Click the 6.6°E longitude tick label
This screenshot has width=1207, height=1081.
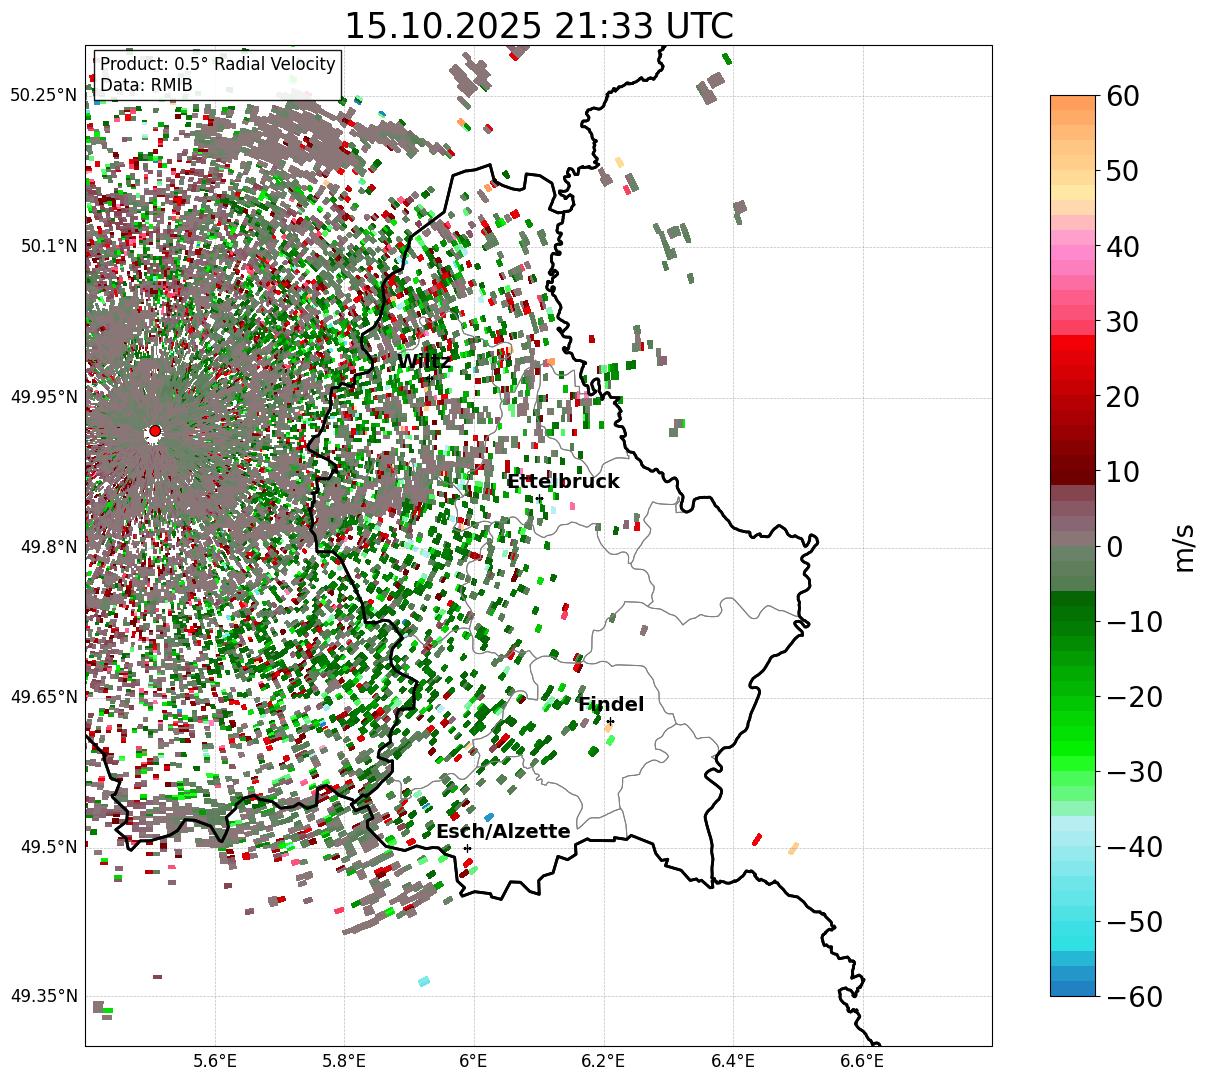862,1061
